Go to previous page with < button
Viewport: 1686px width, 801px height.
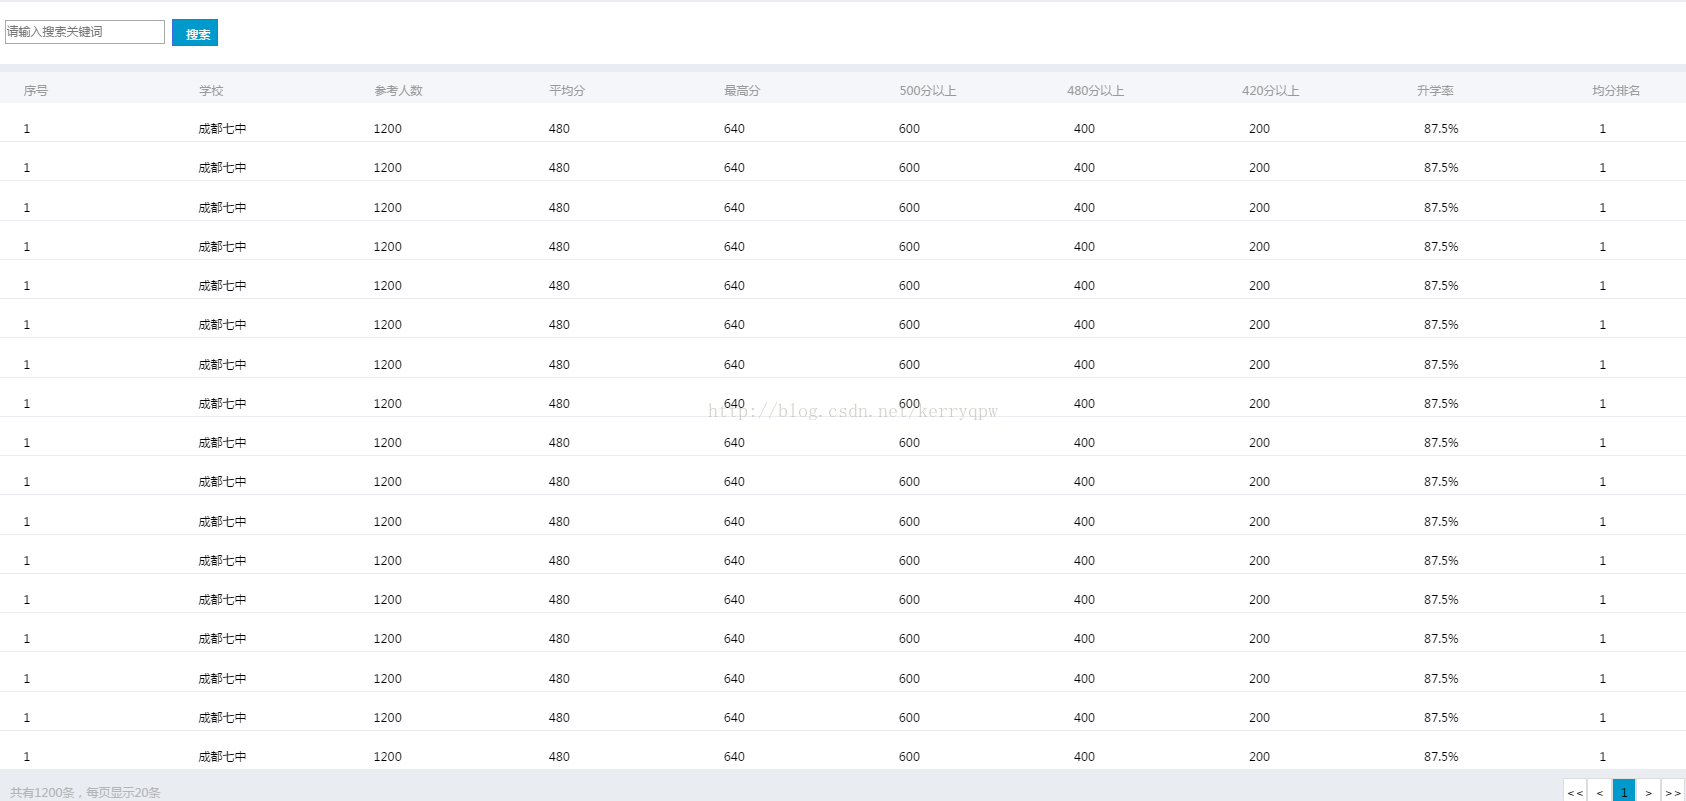pyautogui.click(x=1599, y=791)
